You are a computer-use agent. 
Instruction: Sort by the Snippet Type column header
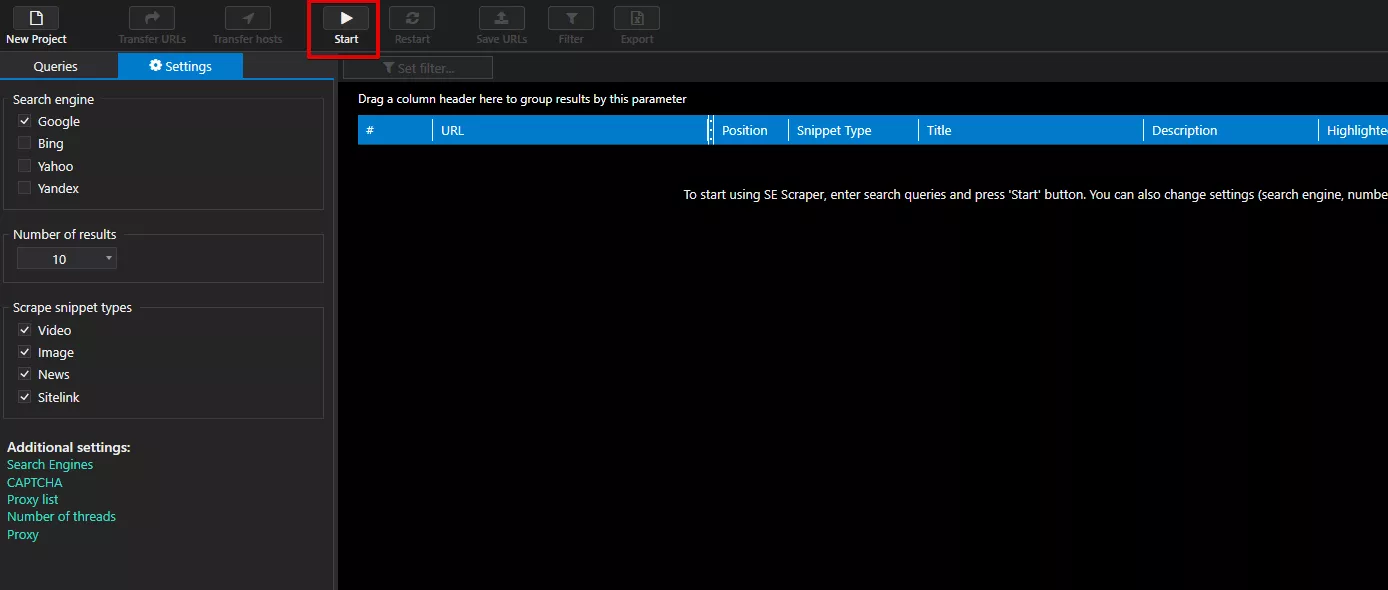pos(853,130)
